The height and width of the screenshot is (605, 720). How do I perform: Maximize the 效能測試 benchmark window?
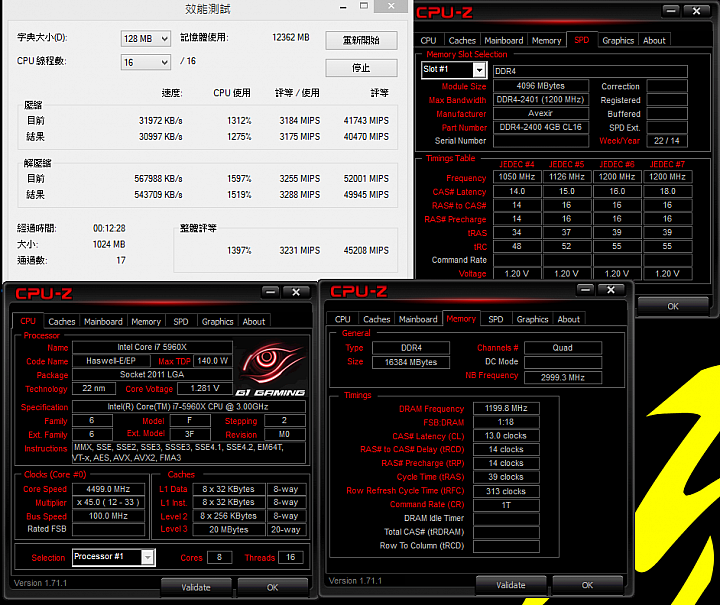point(364,6)
